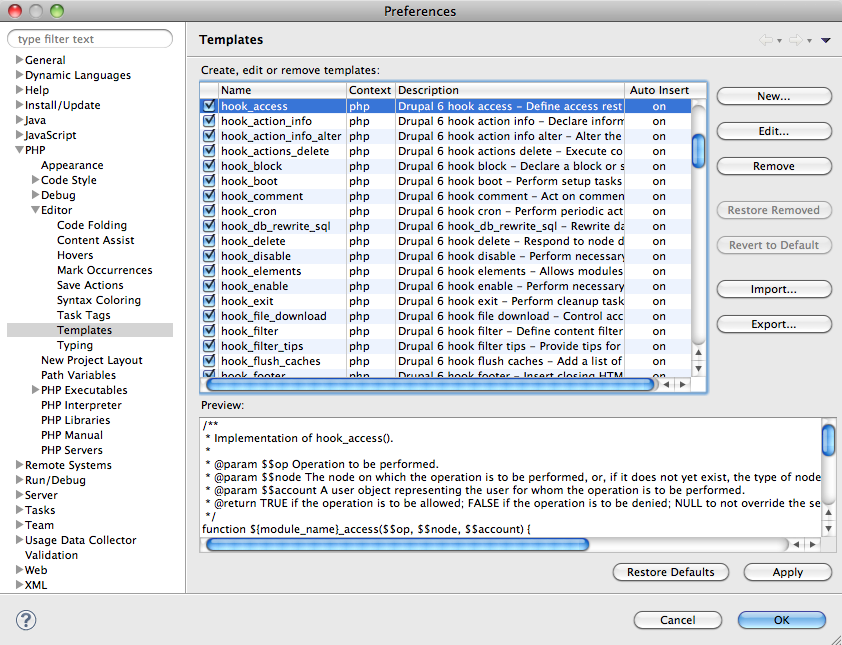Open the Task Tags page
Screen dimensions: 842x645
[x=84, y=315]
